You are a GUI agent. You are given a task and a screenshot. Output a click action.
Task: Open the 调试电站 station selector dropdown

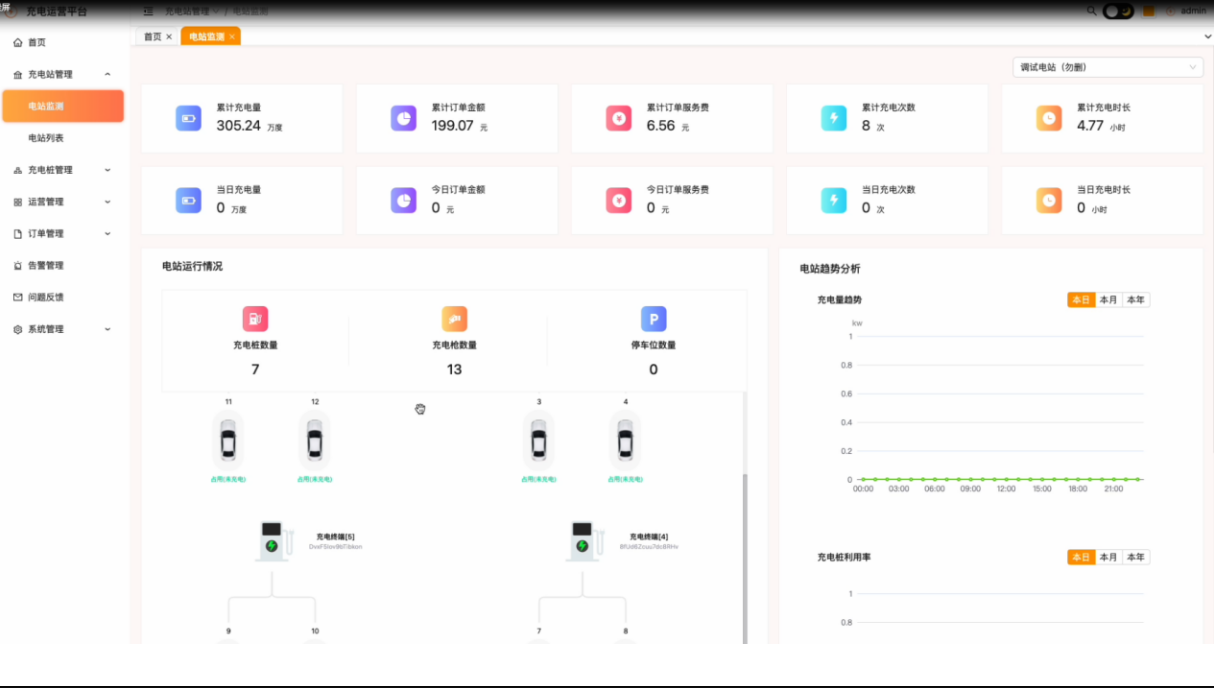pos(1107,67)
